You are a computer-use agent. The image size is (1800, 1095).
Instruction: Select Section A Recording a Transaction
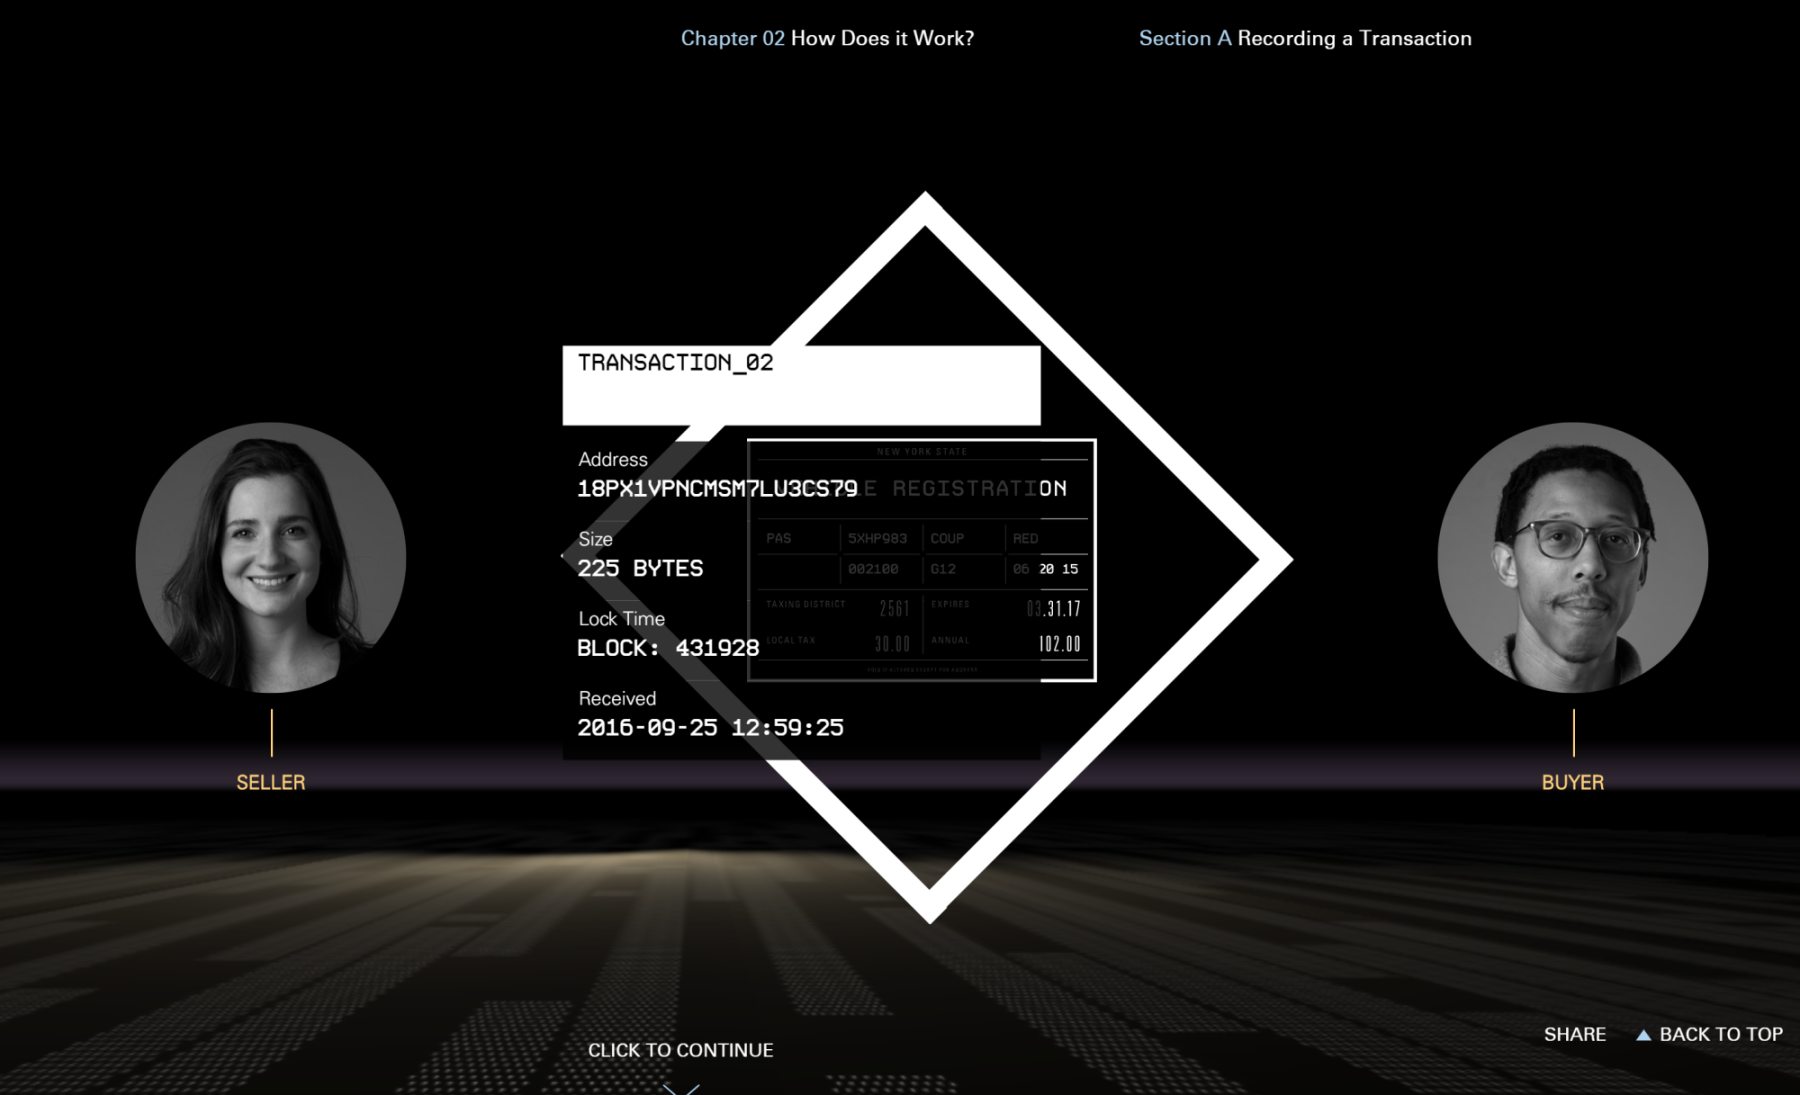coord(1305,38)
